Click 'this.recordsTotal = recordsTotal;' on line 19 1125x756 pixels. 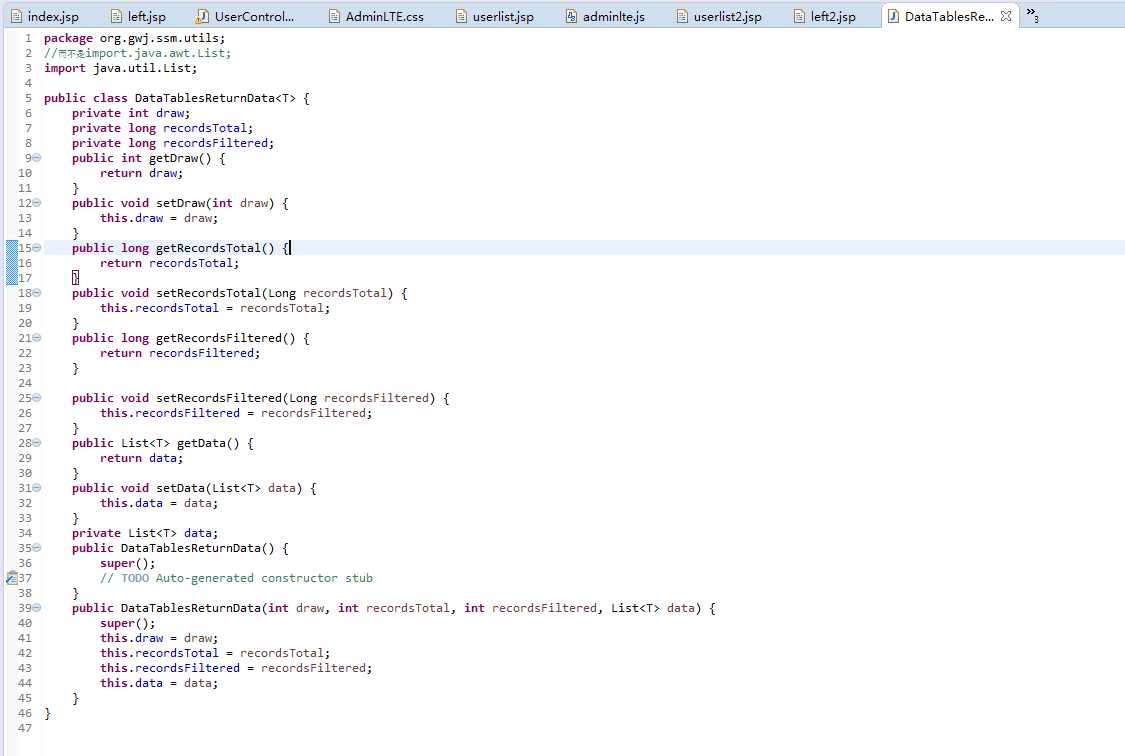click(215, 308)
